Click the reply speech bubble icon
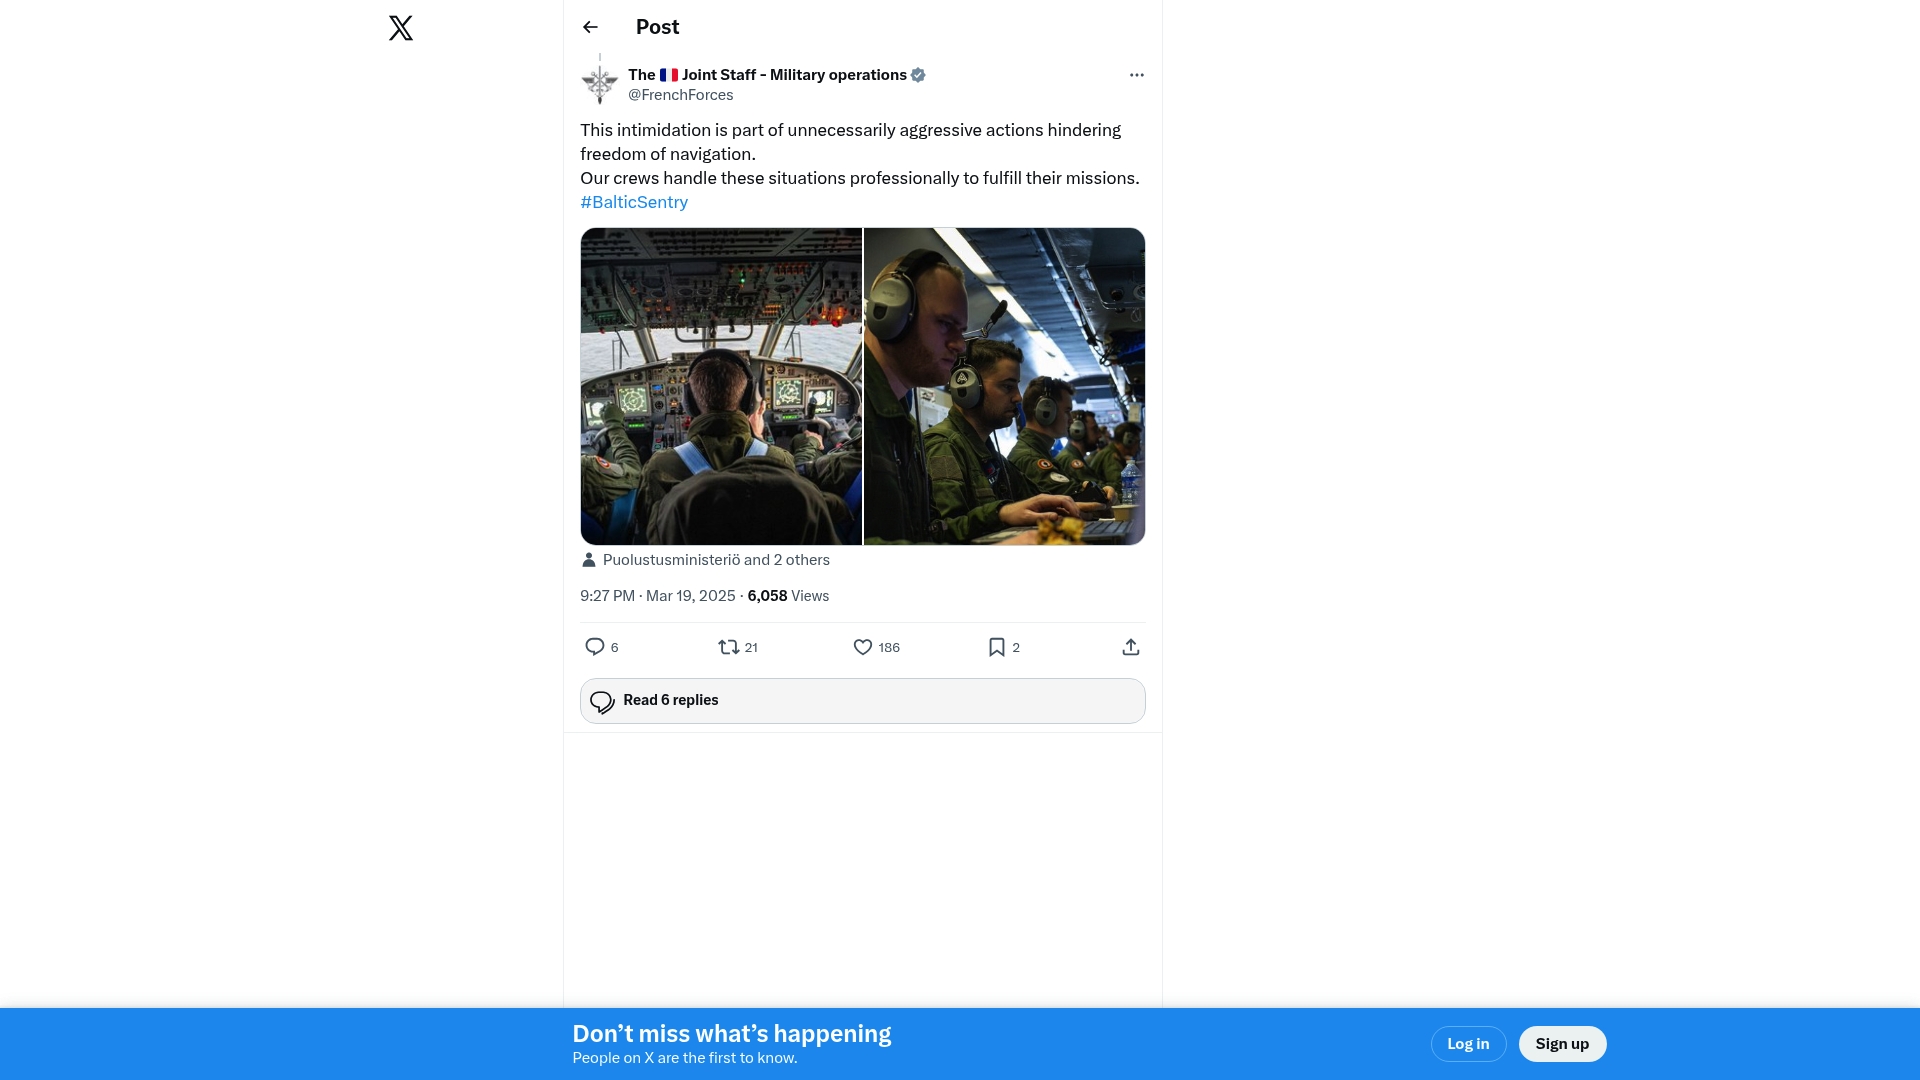Image resolution: width=1920 pixels, height=1080 pixels. pyautogui.click(x=595, y=647)
